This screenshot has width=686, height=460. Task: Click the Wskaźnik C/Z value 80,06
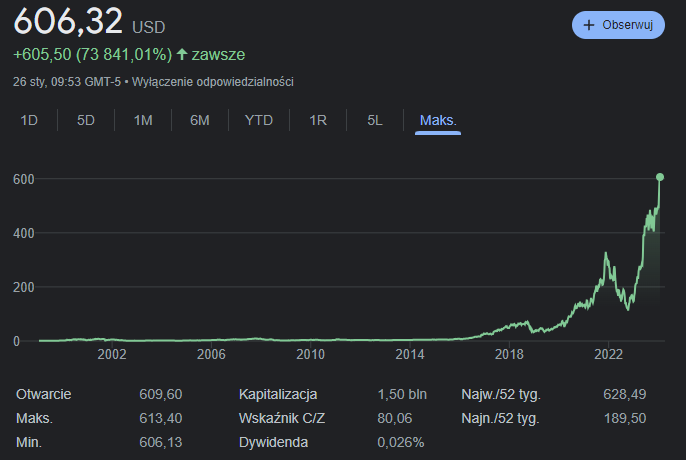395,418
